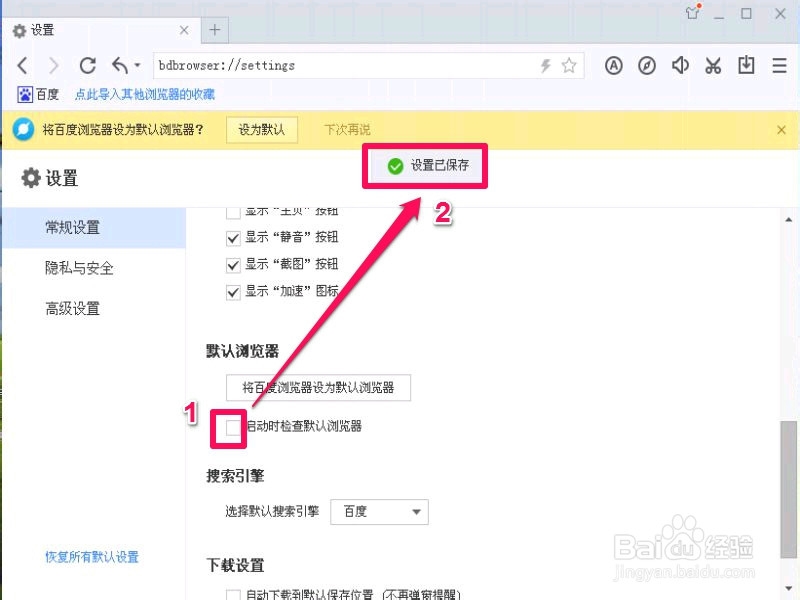
Task: Toggle the 显示"静音"按钮 checkbox
Action: [233, 237]
